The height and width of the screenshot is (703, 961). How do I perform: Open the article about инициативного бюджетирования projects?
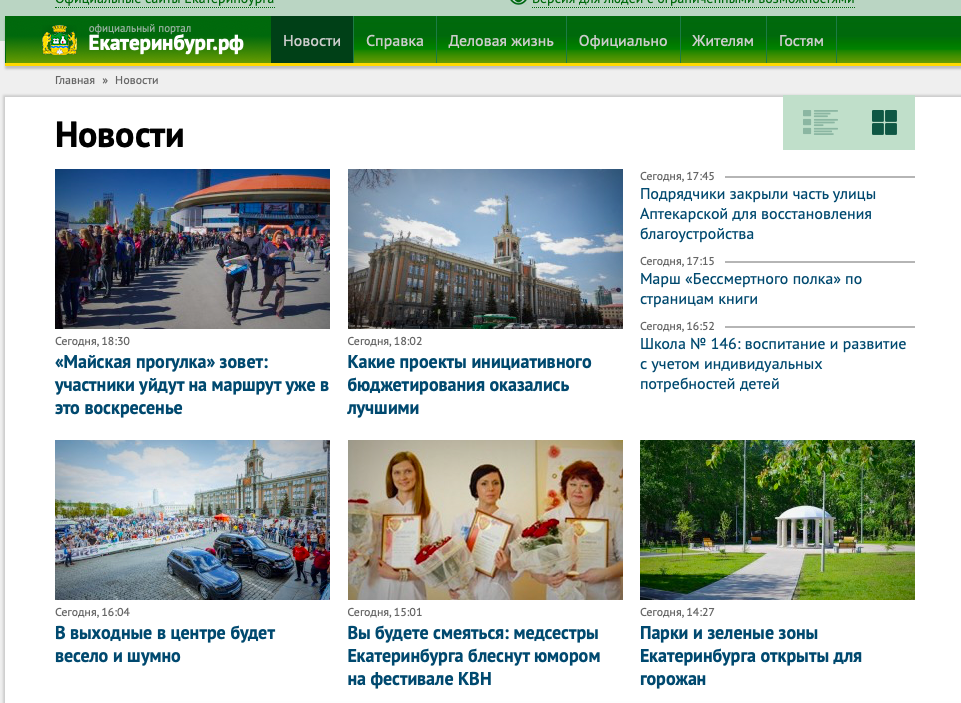coord(472,385)
